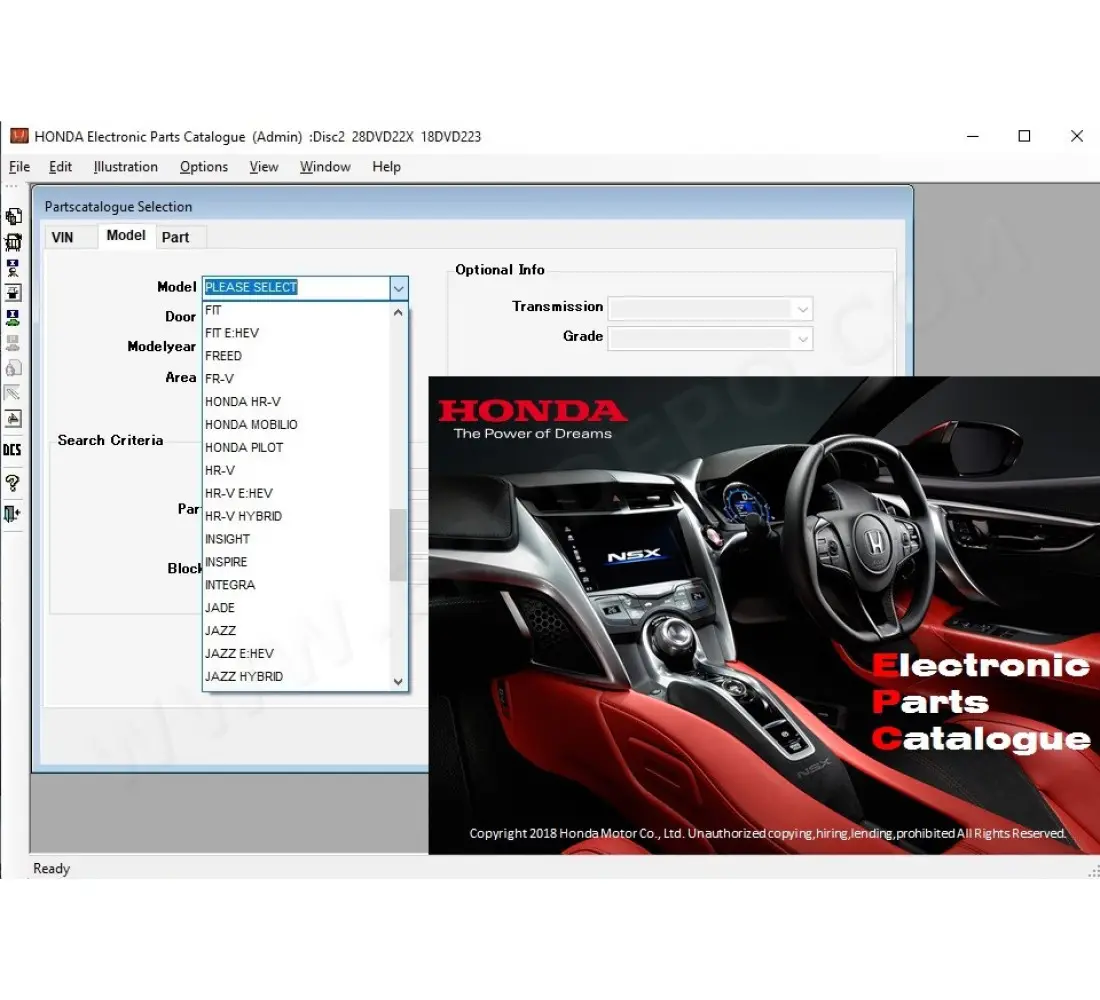The width and height of the screenshot is (1100, 1000).
Task: Open the Grade dropdown
Action: point(801,338)
